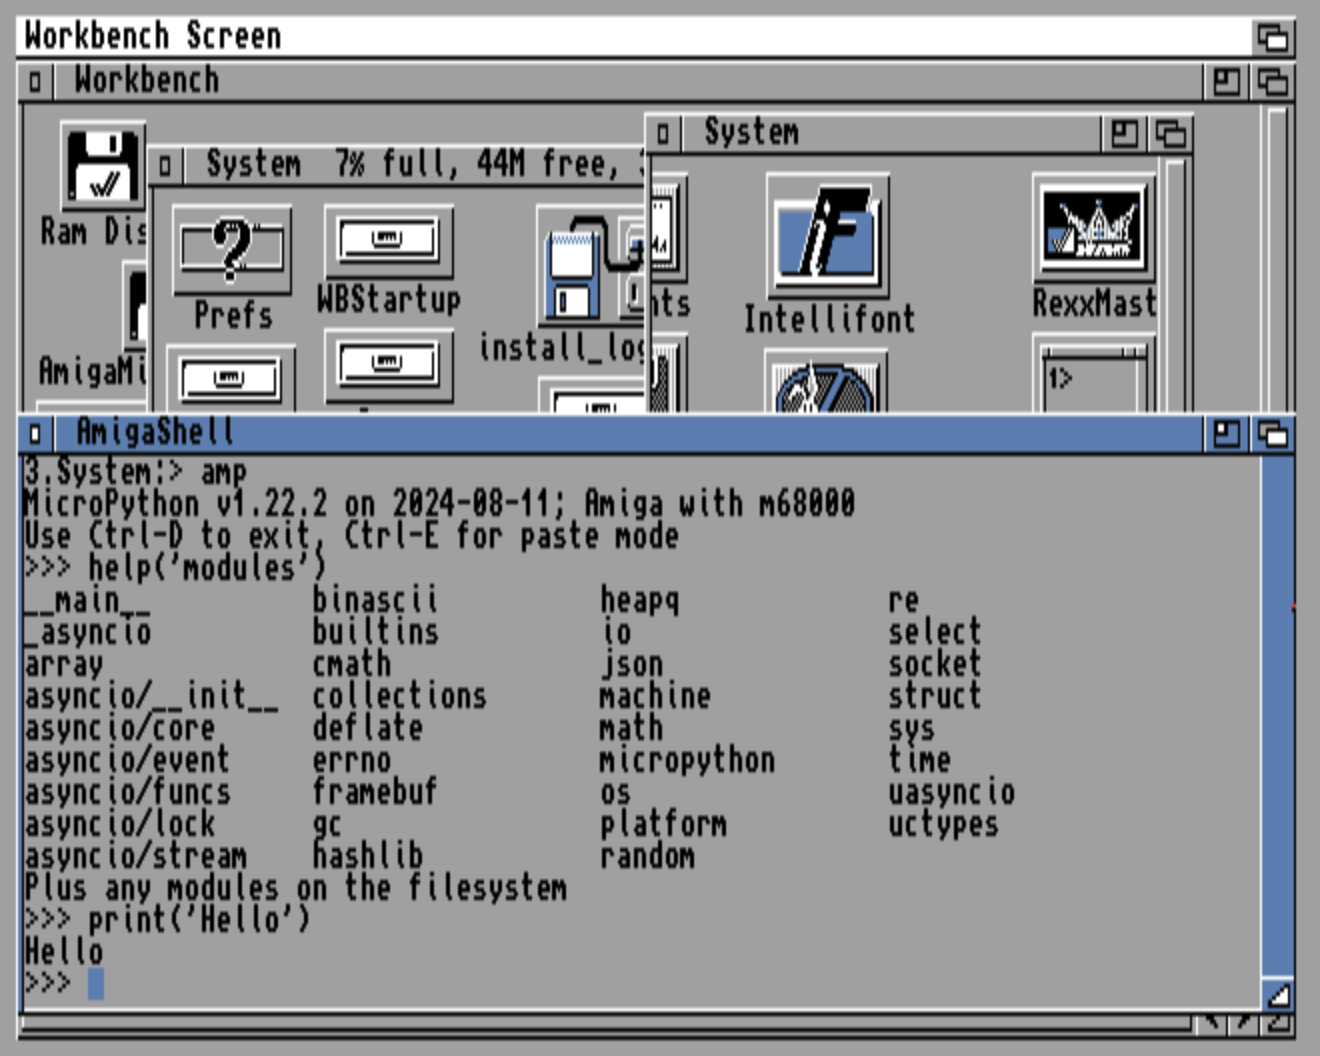Launch the RexxMast crown icon
The height and width of the screenshot is (1056, 1320).
click(1093, 227)
